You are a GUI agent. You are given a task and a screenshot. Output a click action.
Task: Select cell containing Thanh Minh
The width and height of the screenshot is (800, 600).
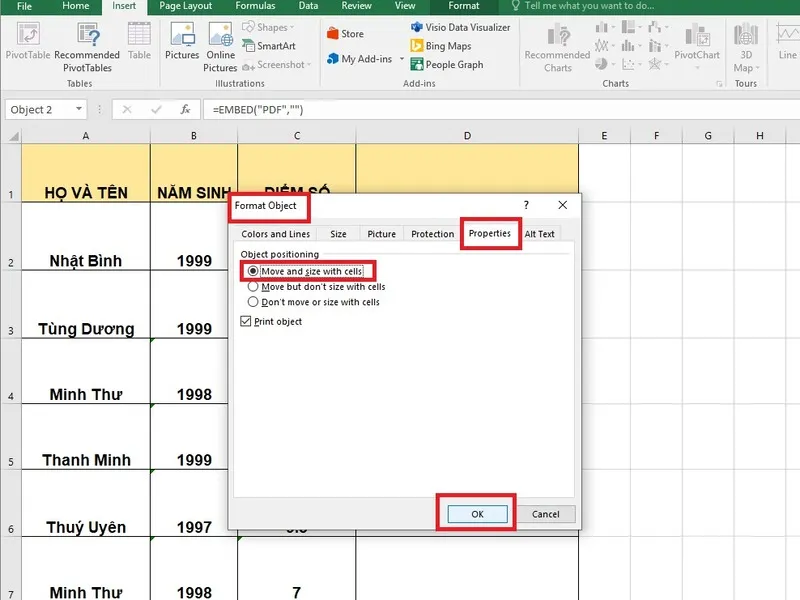[86, 436]
